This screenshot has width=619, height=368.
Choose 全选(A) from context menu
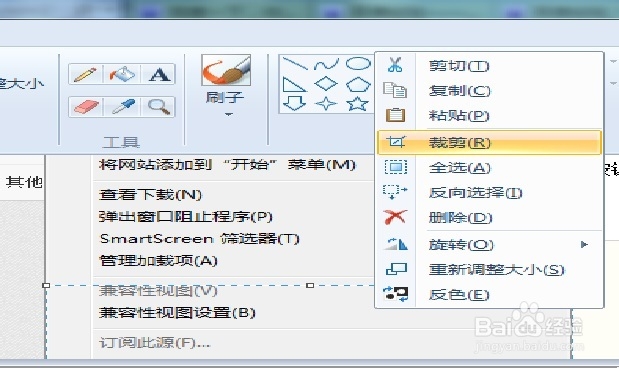(x=490, y=167)
